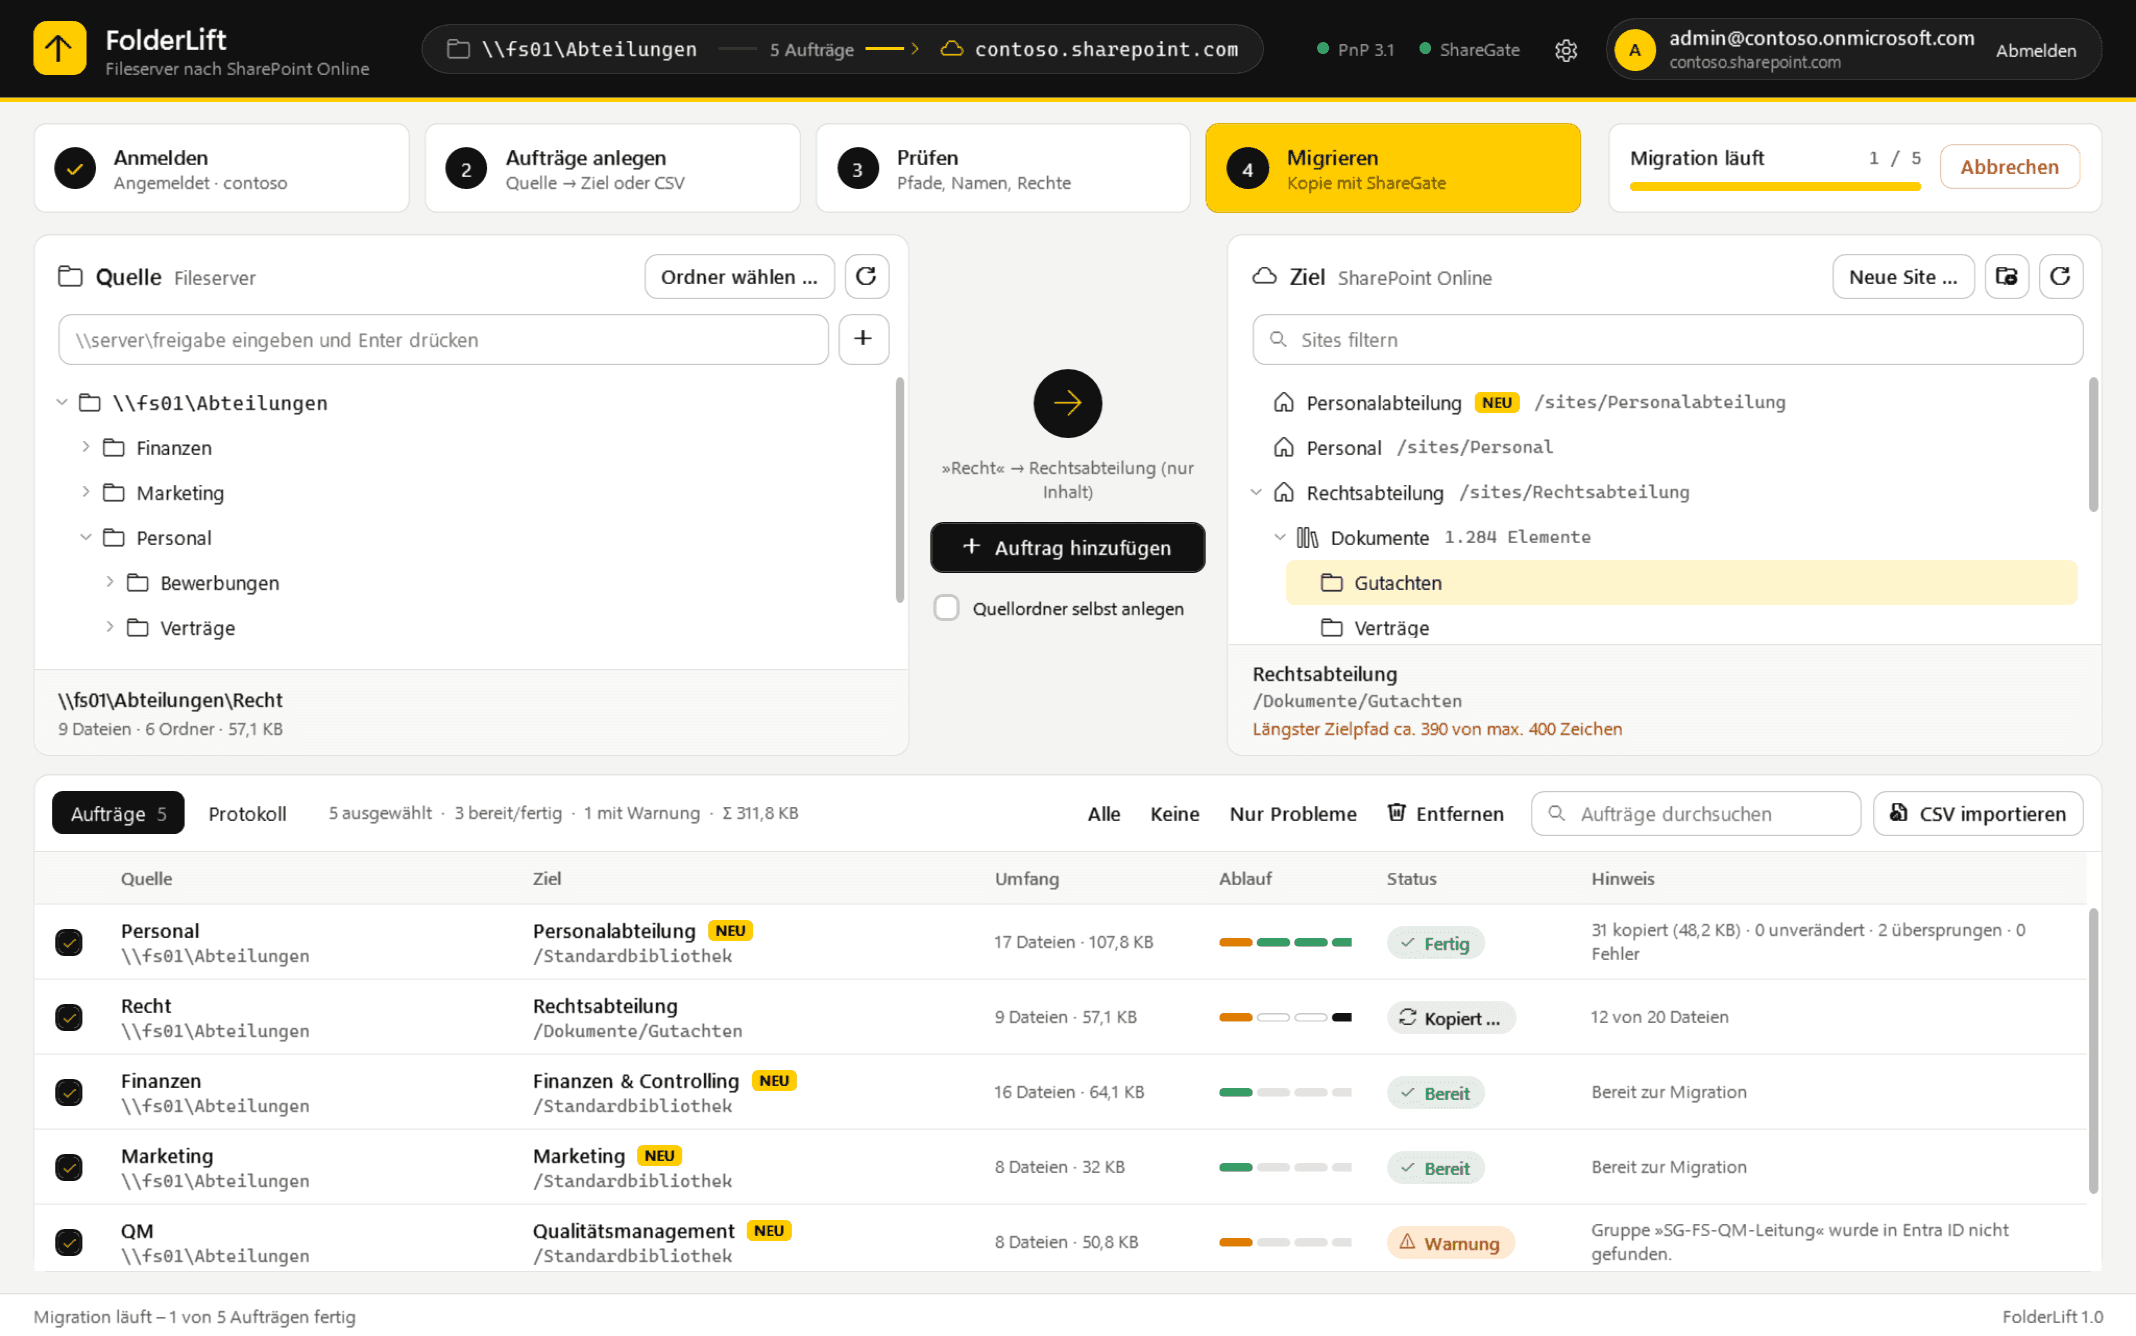Expand the Marketing source folder
Screen dimensions: 2136x1336
point(86,492)
